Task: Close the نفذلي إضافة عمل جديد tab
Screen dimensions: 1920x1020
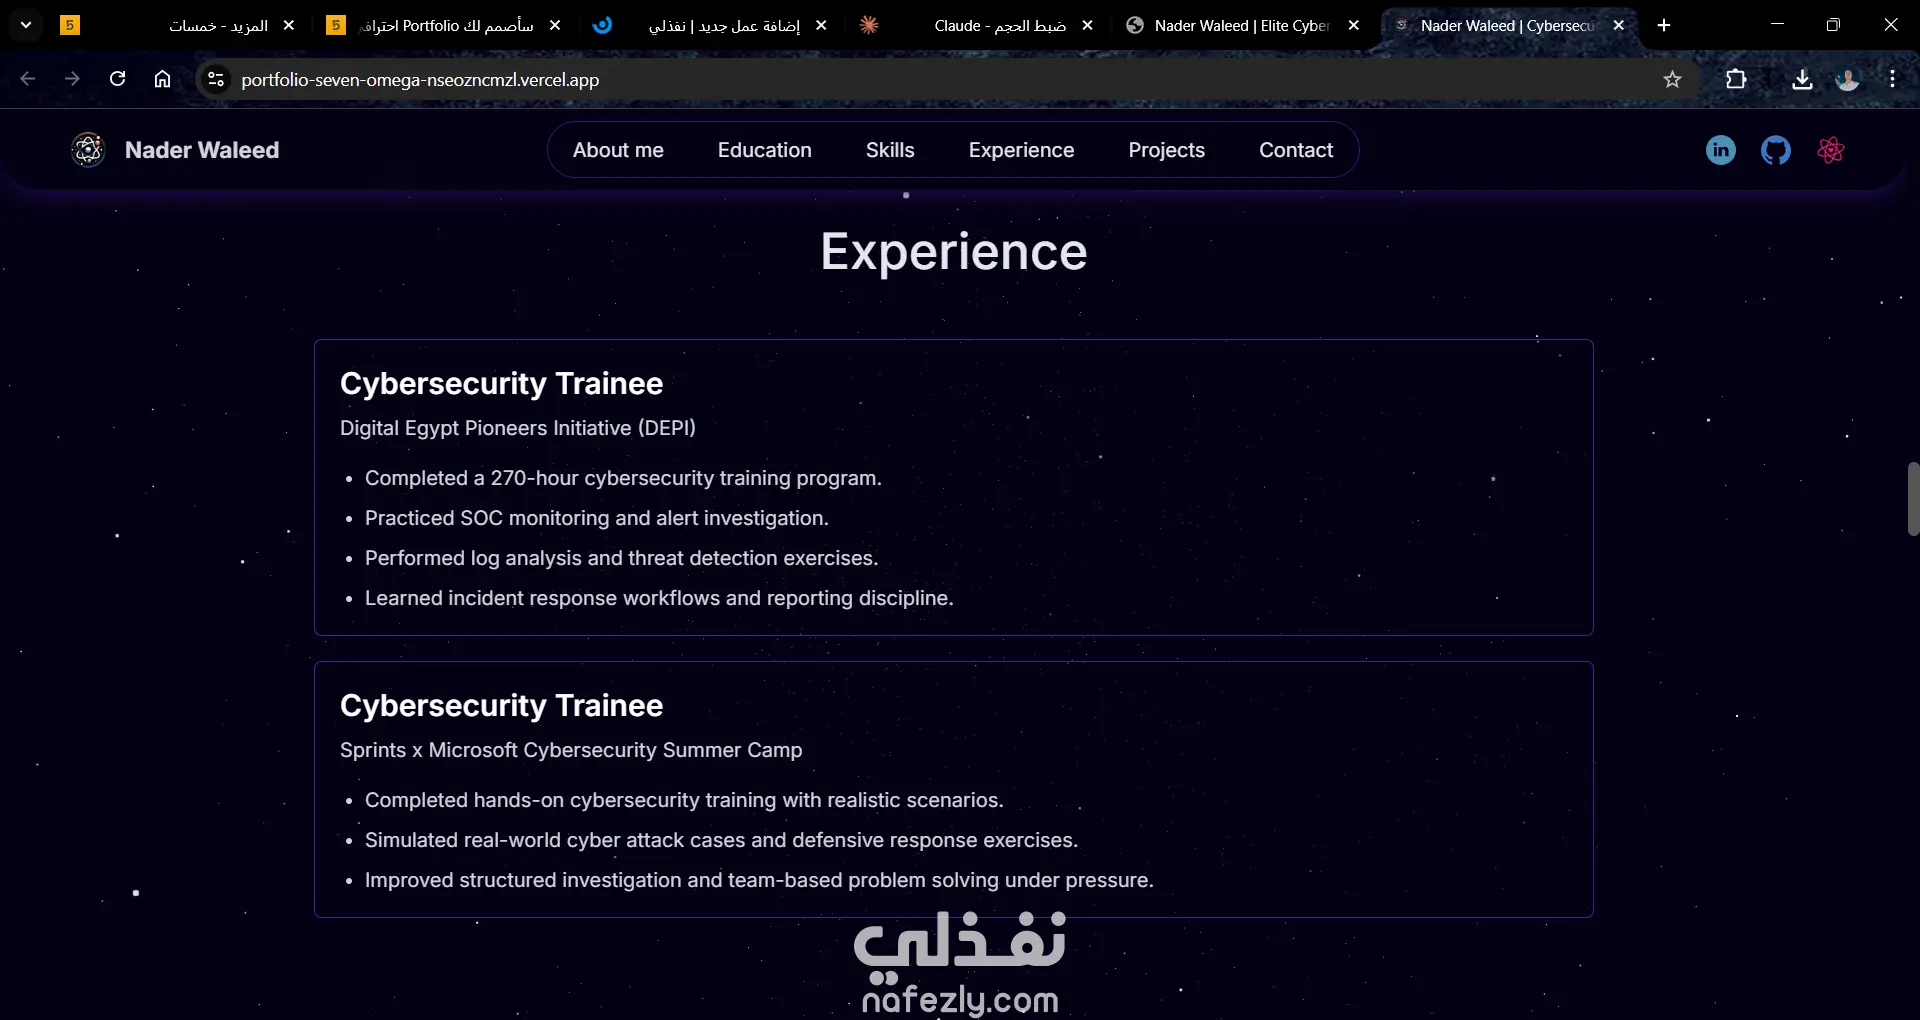Action: pyautogui.click(x=821, y=25)
